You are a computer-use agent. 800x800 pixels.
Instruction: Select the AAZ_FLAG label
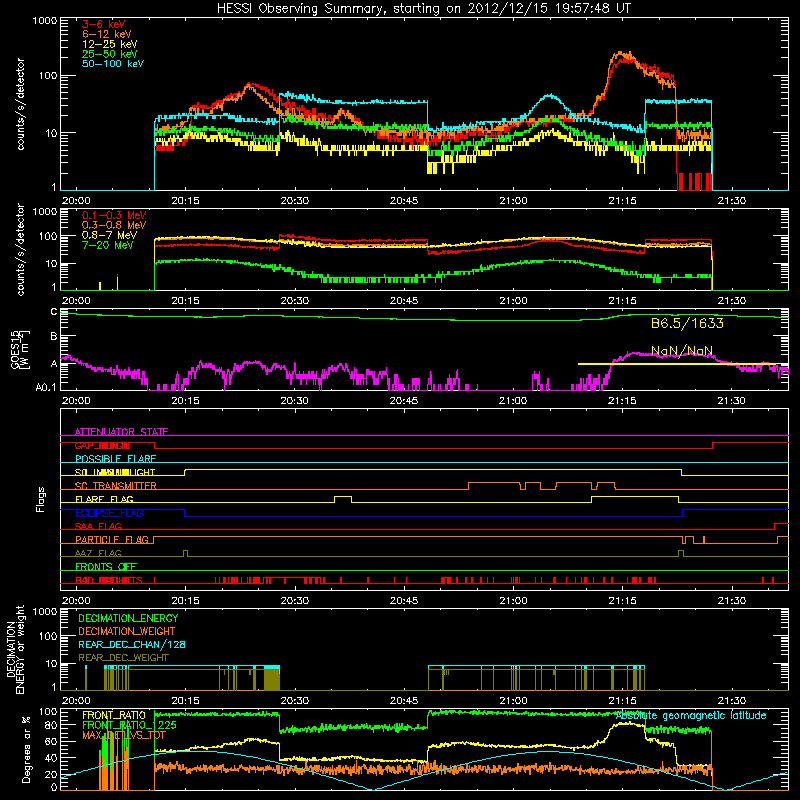pyautogui.click(x=98, y=553)
